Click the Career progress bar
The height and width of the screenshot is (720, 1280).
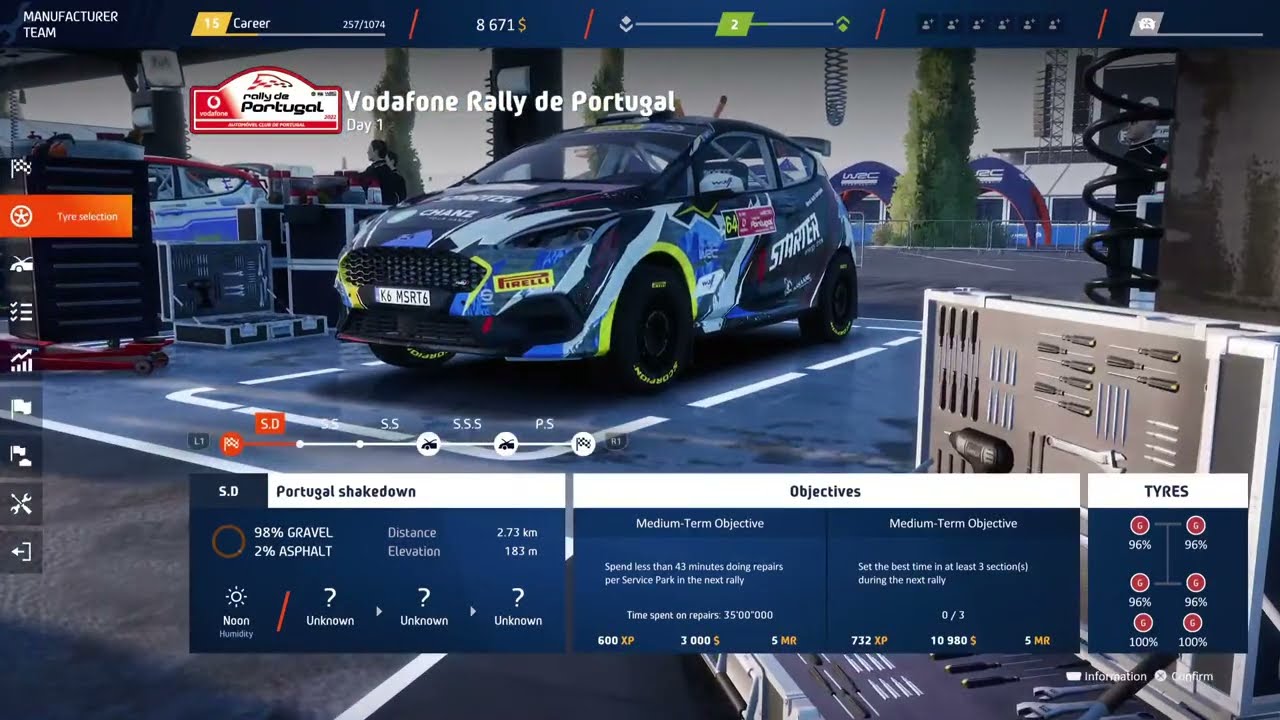click(x=290, y=35)
